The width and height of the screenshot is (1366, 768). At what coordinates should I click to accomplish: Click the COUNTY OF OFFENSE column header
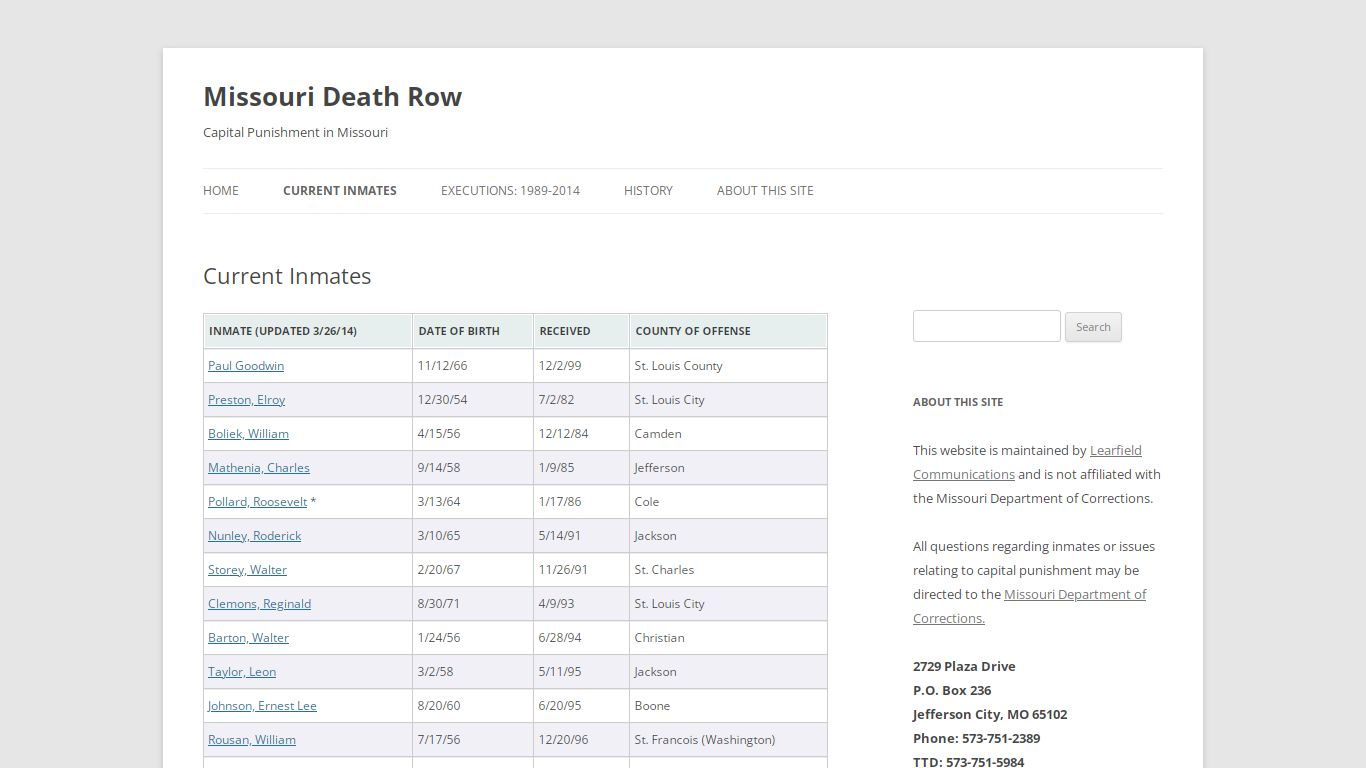(x=728, y=331)
